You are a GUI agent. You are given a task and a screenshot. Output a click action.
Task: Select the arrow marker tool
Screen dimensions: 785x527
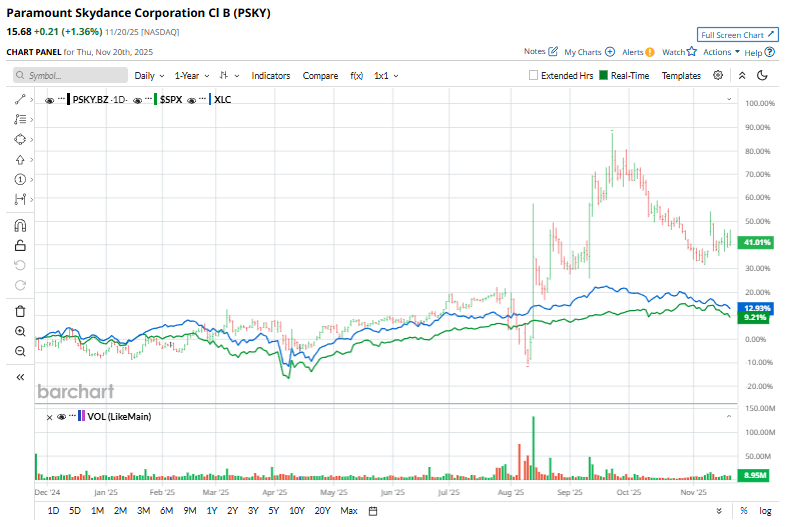tap(20, 160)
